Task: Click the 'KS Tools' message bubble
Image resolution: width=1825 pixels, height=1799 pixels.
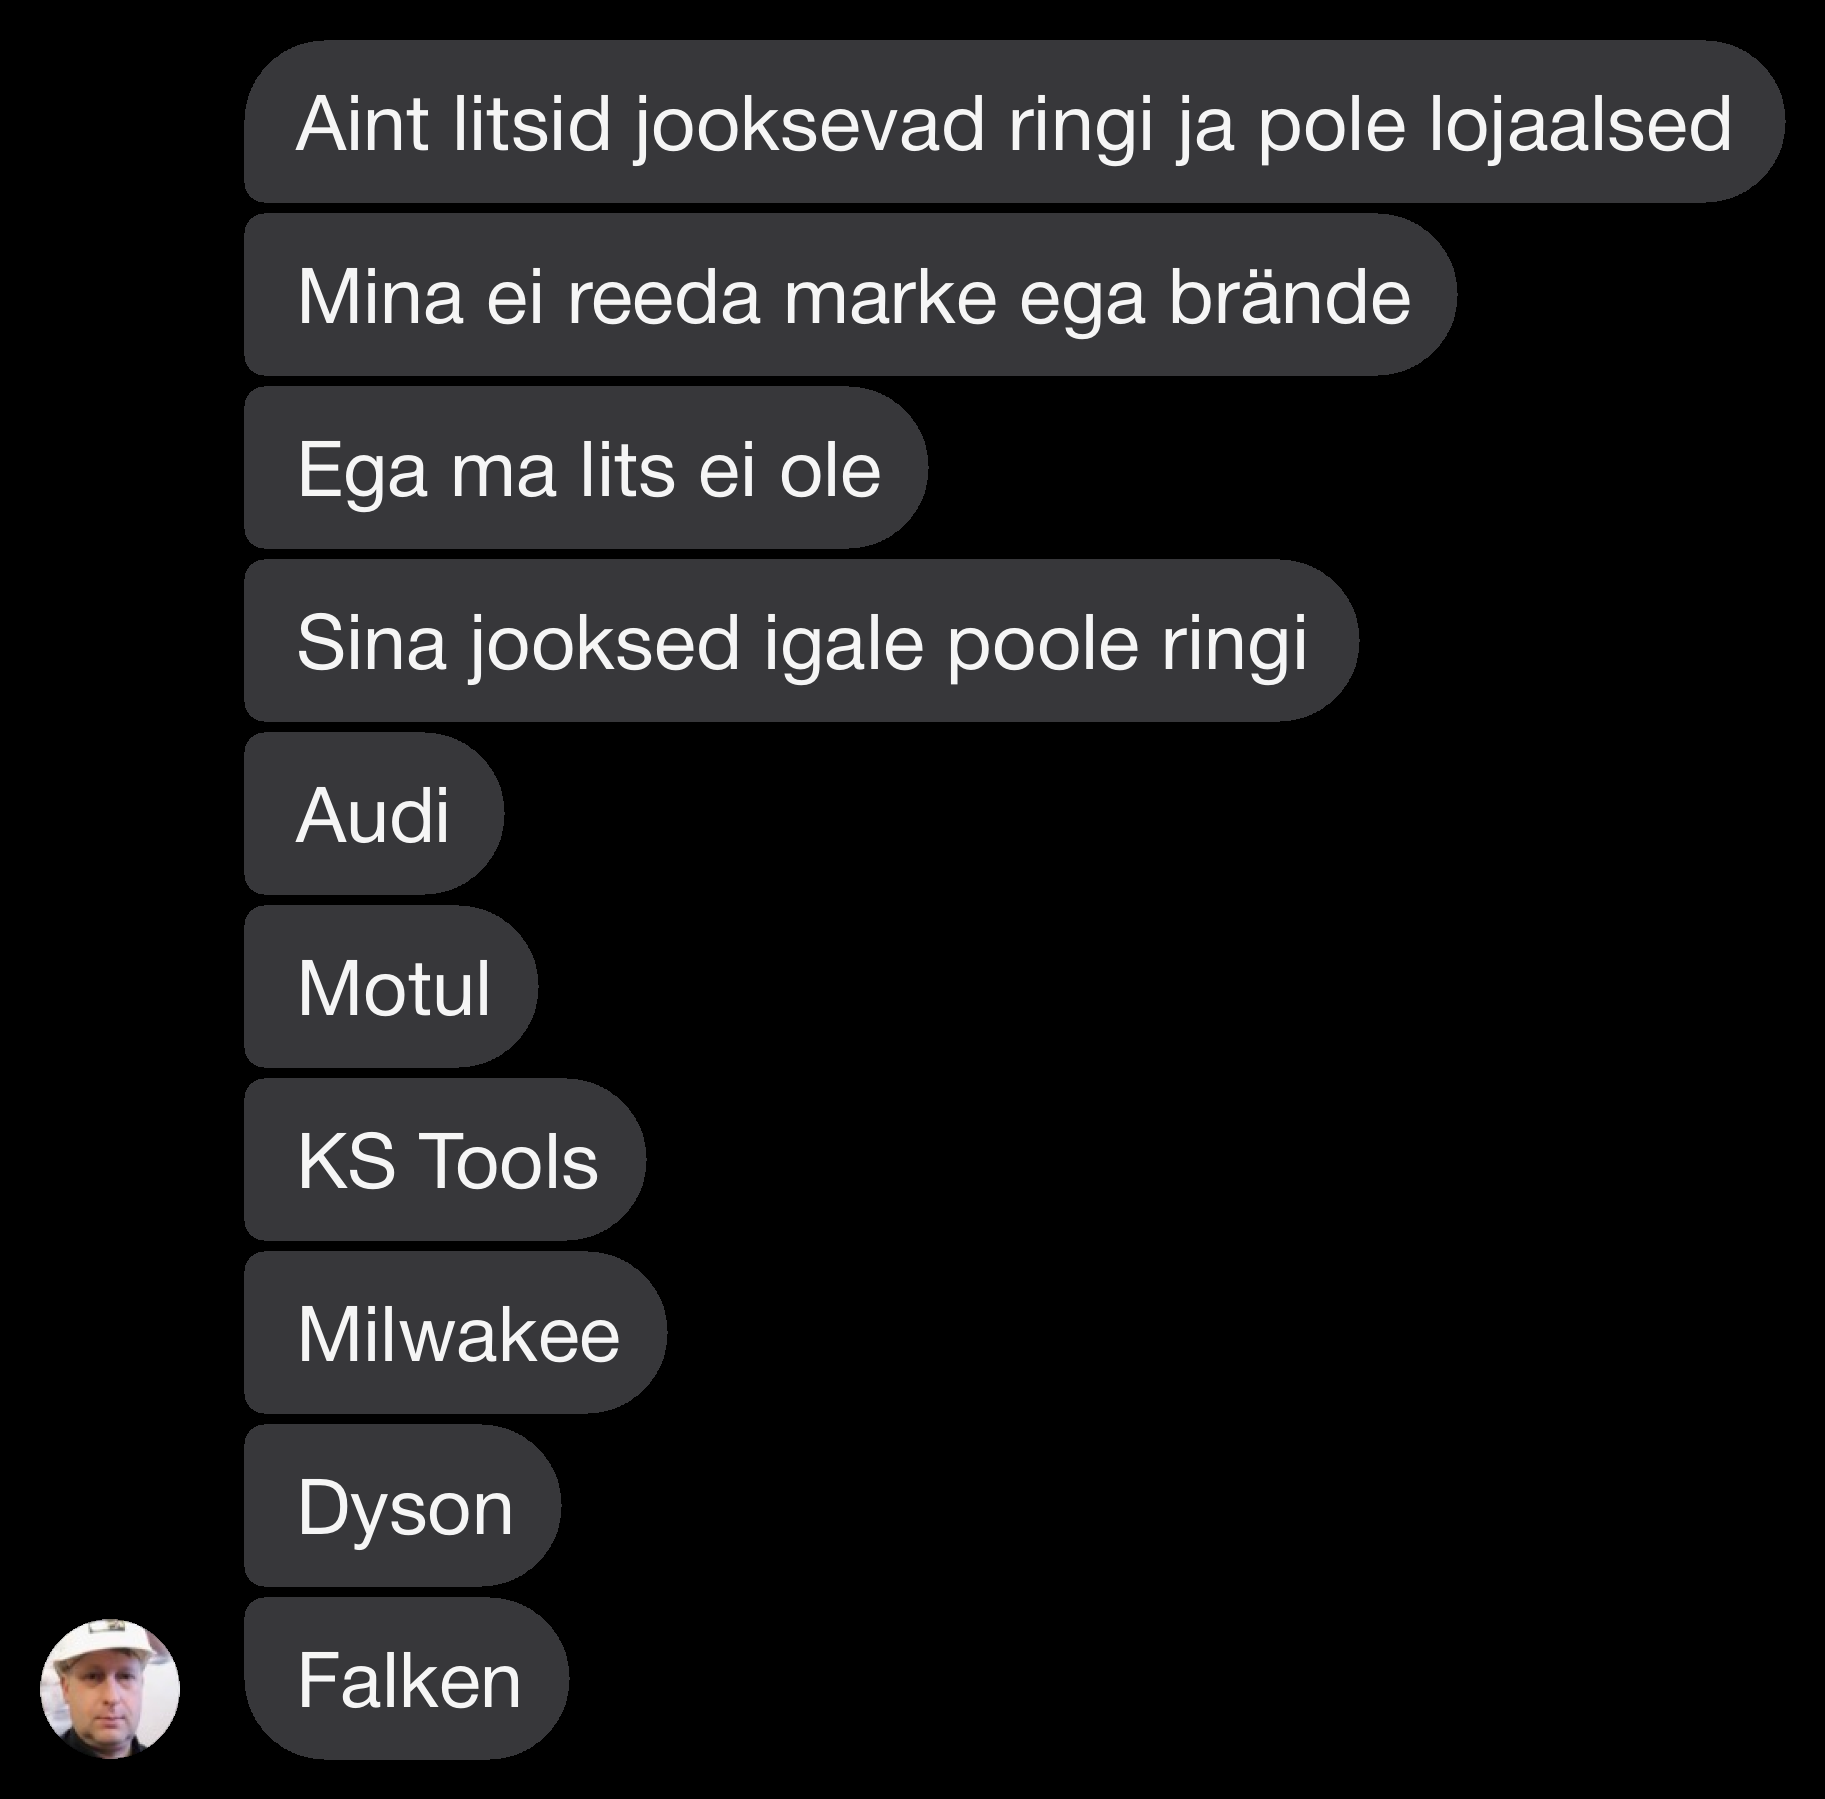Action: [445, 1160]
